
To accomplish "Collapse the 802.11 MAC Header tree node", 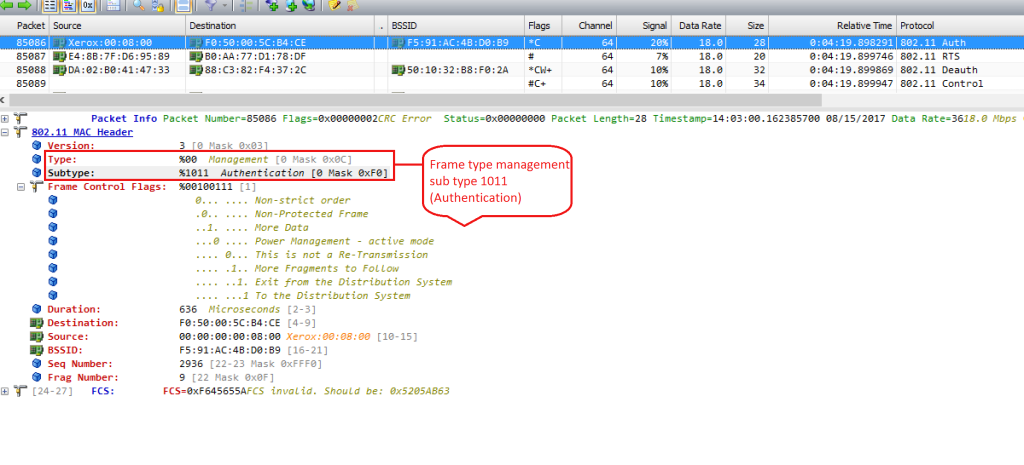I will click(x=5, y=132).
